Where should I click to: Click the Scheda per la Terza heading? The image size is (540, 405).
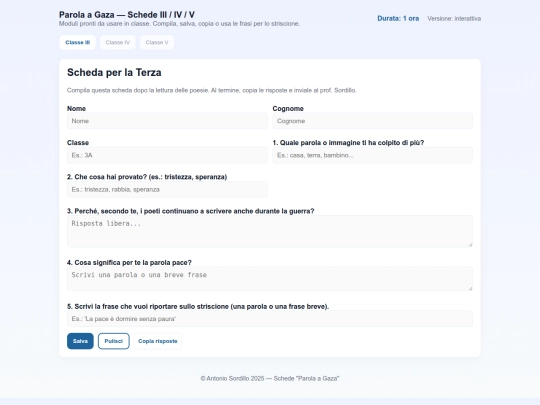point(114,72)
